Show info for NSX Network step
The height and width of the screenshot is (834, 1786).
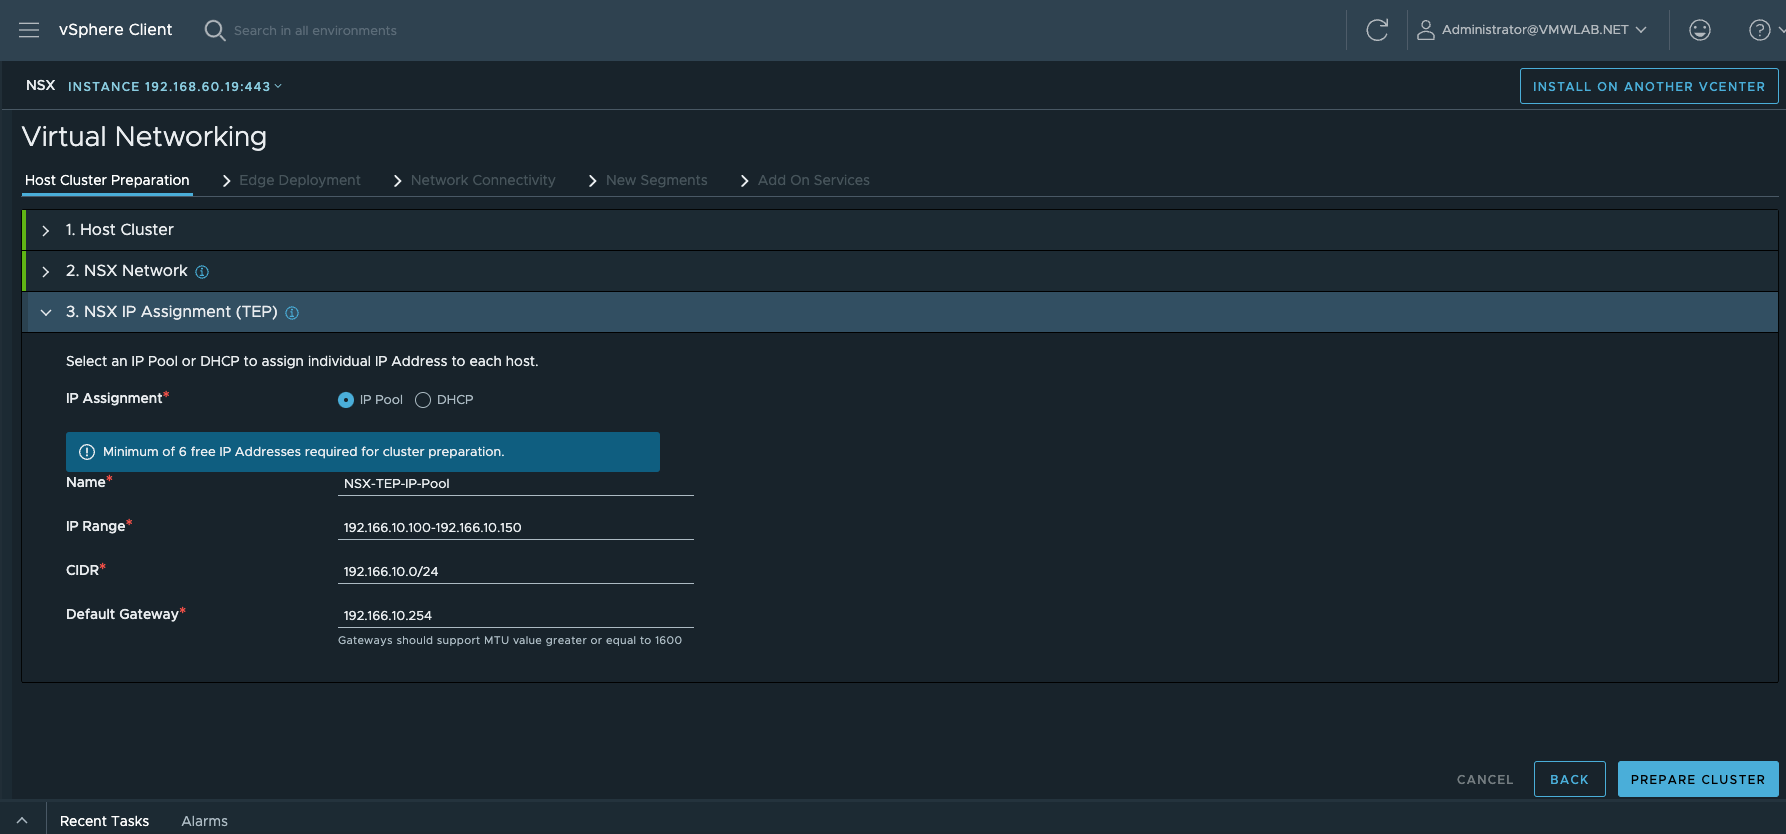tap(202, 272)
